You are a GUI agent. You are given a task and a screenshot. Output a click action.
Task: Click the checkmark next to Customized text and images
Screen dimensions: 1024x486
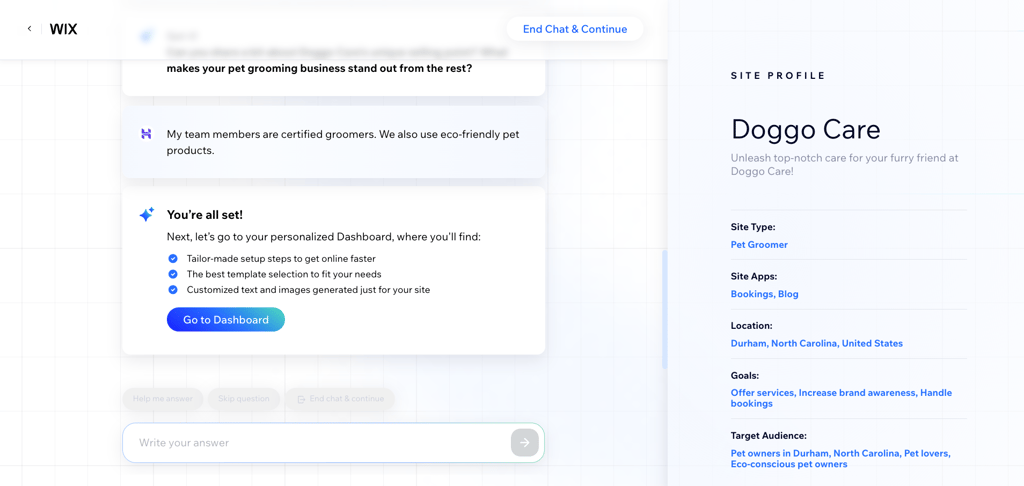[x=173, y=290]
